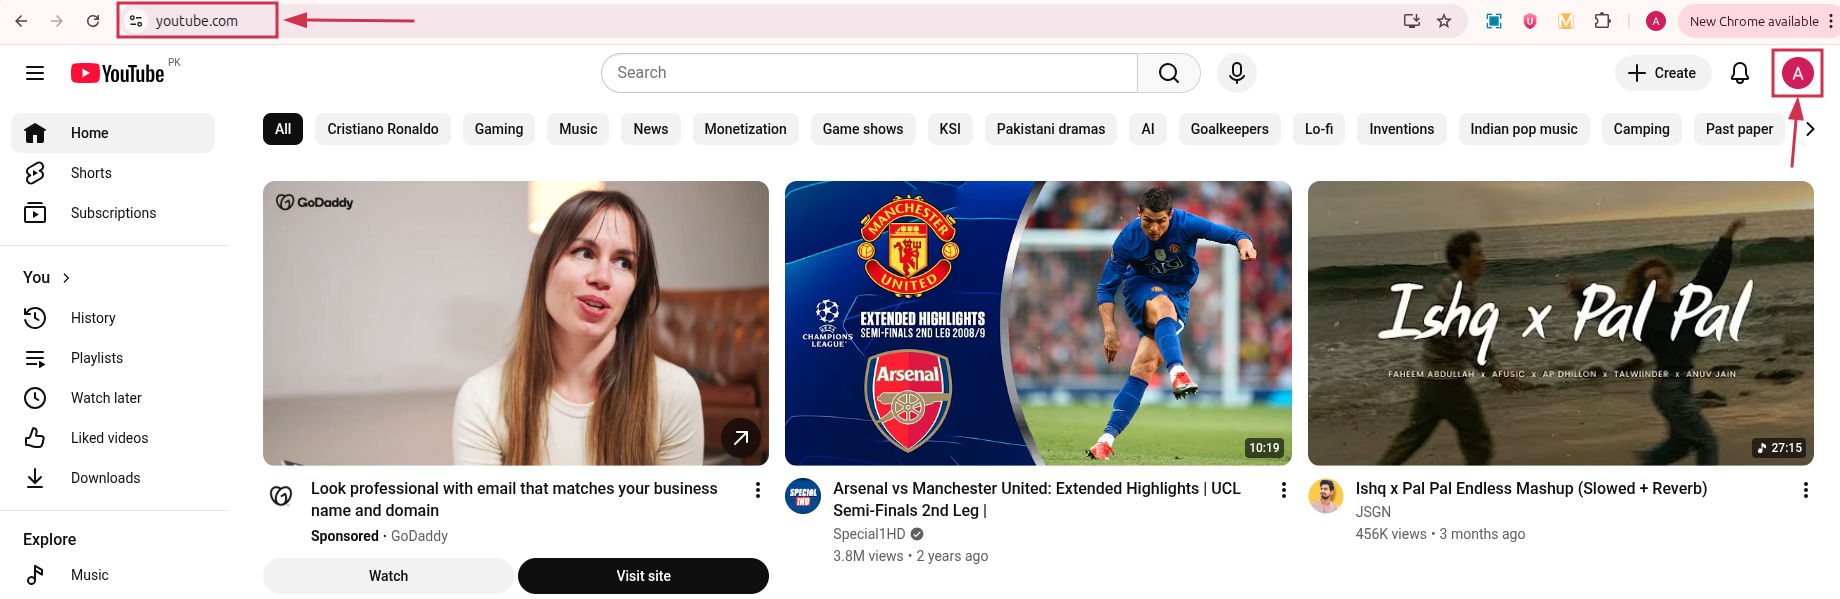Select the Inventions chip
The height and width of the screenshot is (599, 1840).
[1402, 129]
